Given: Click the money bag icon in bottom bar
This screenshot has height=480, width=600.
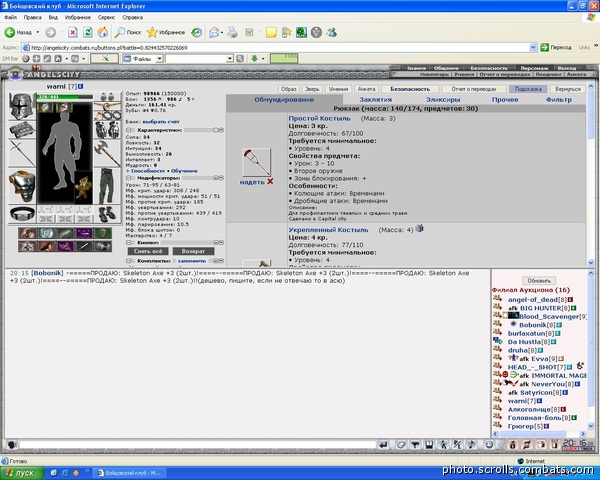Looking at the screenshot, I should click(513, 444).
